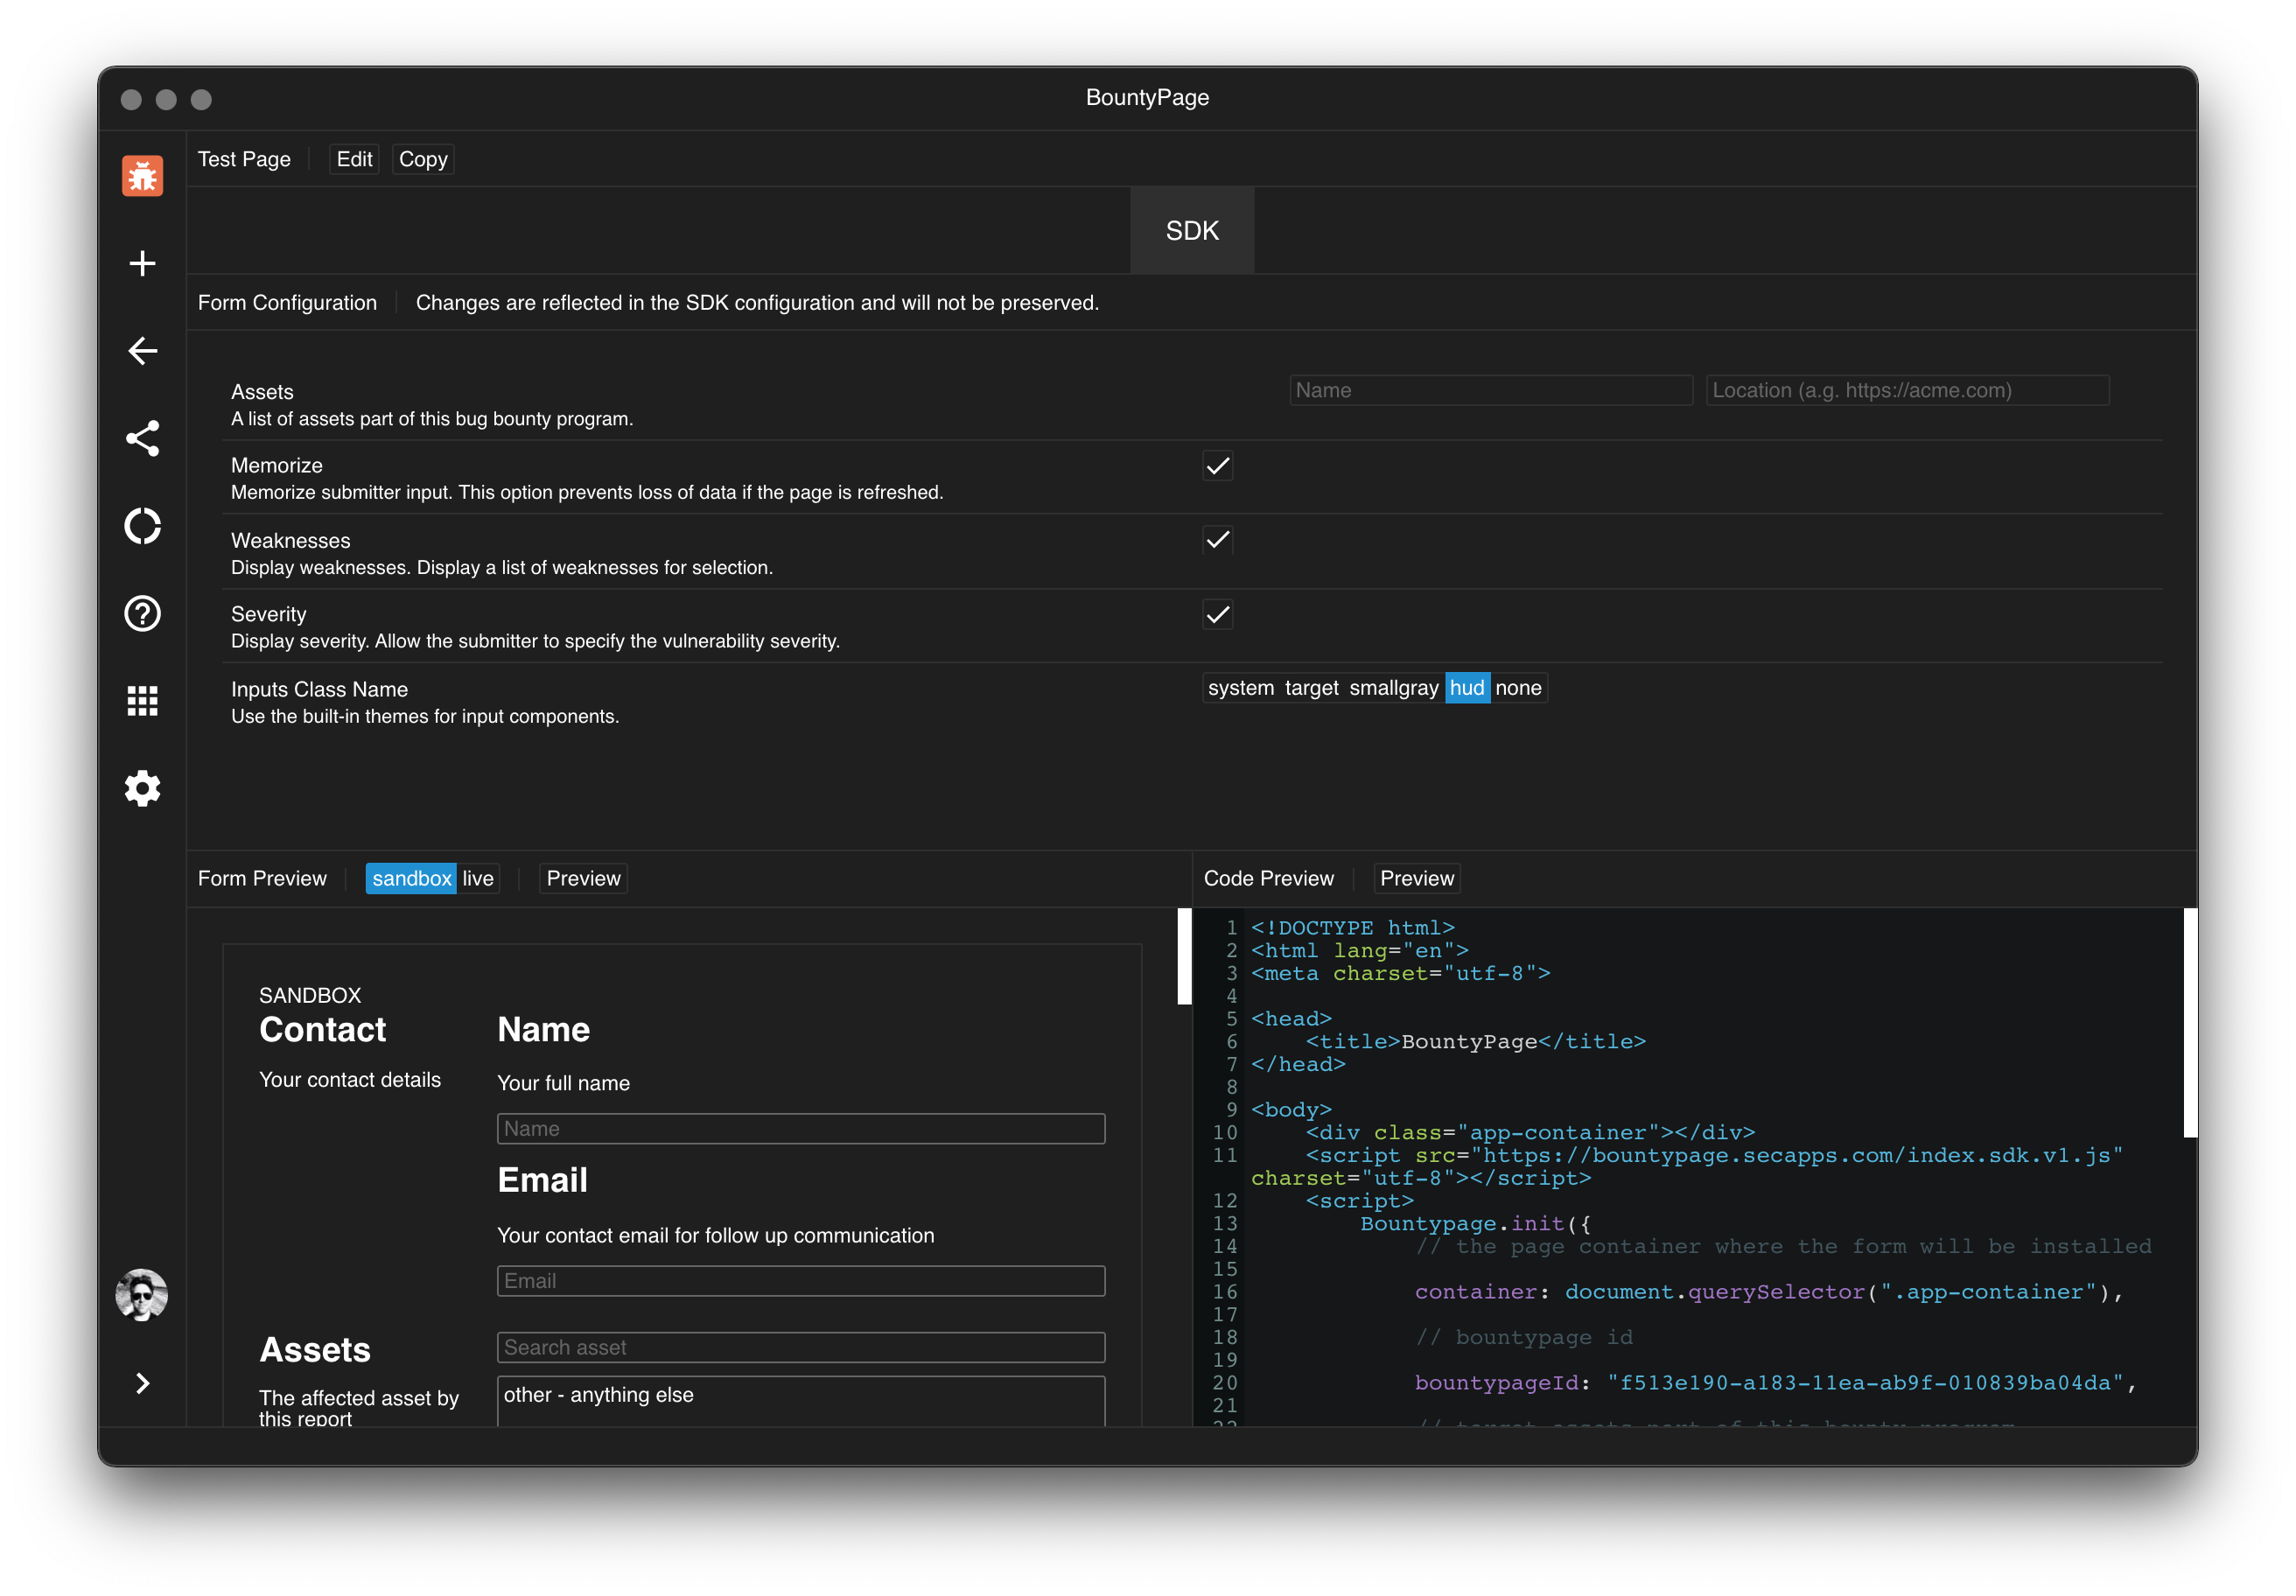Open settings gear icon
The image size is (2296, 1596).
coord(142,788)
